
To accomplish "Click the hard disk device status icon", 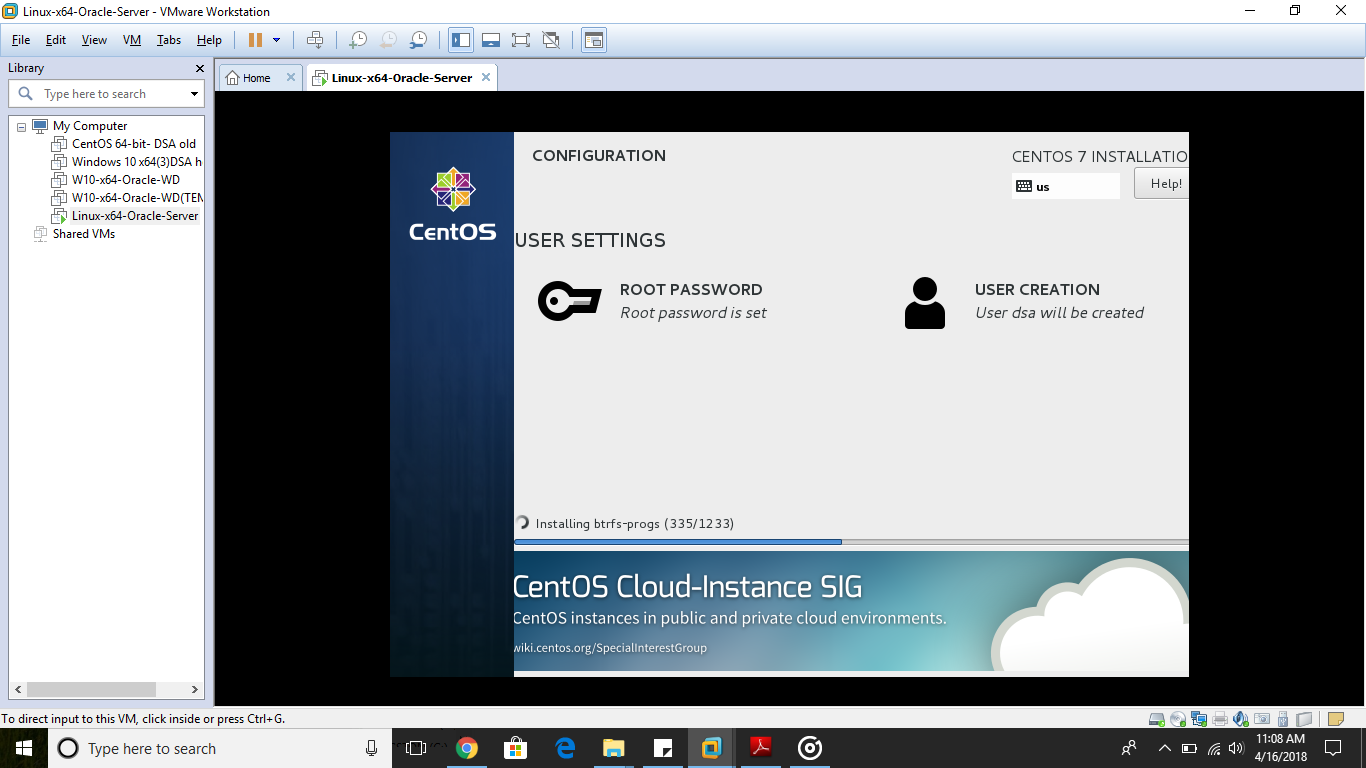I will pyautogui.click(x=1156, y=718).
